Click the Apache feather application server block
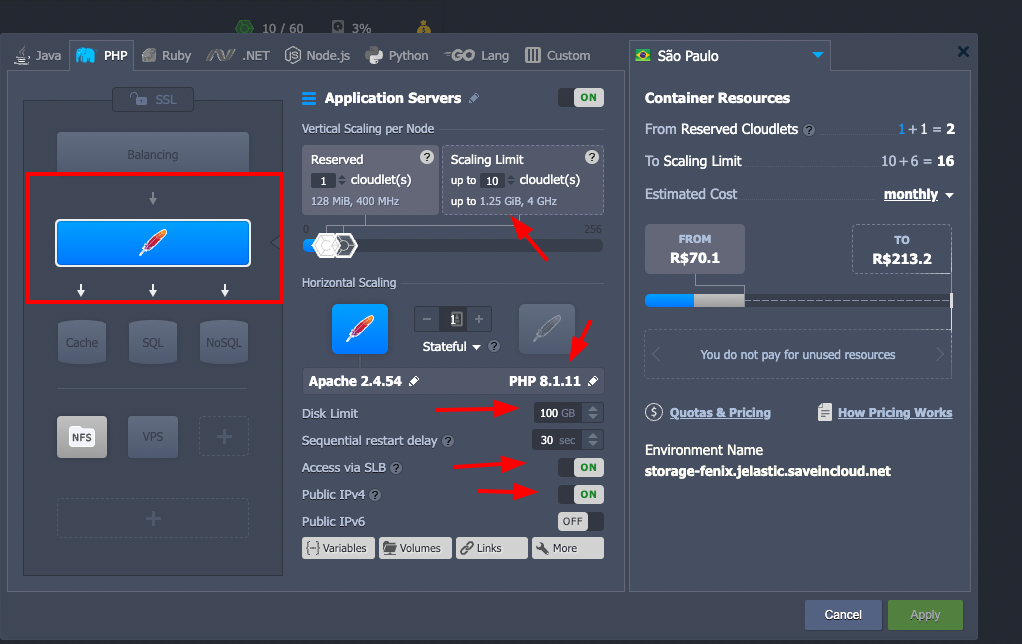Screen dimensions: 1022x644 pos(153,244)
